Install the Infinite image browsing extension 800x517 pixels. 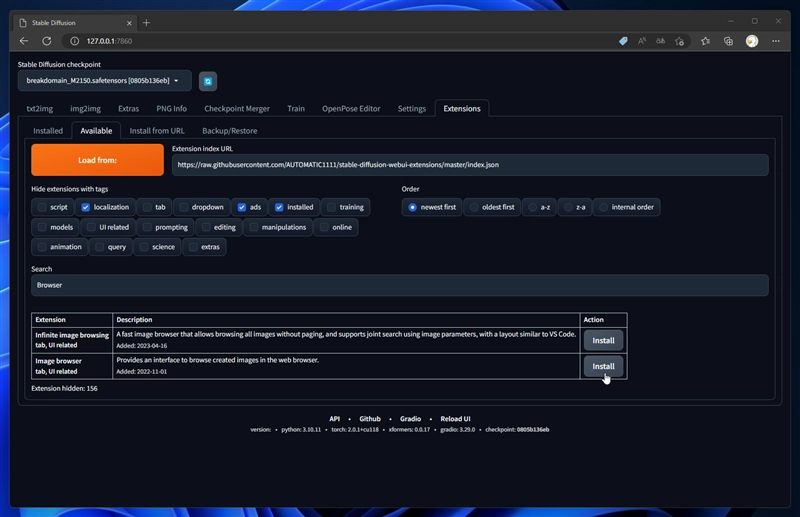click(x=603, y=340)
